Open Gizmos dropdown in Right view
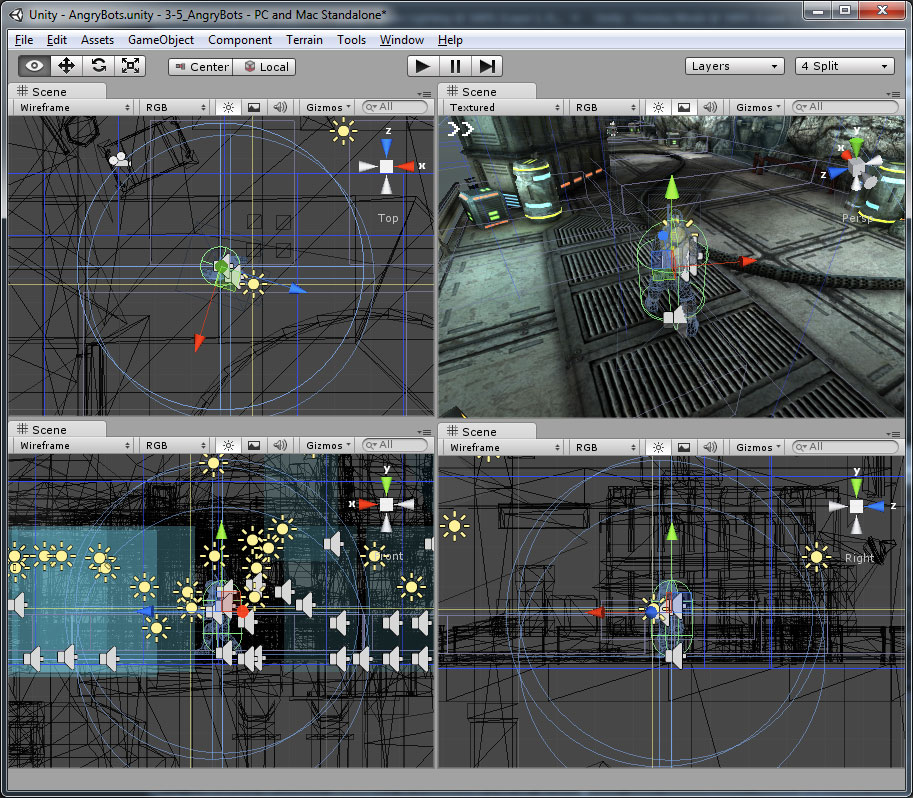Image resolution: width=913 pixels, height=798 pixels. pyautogui.click(x=758, y=447)
